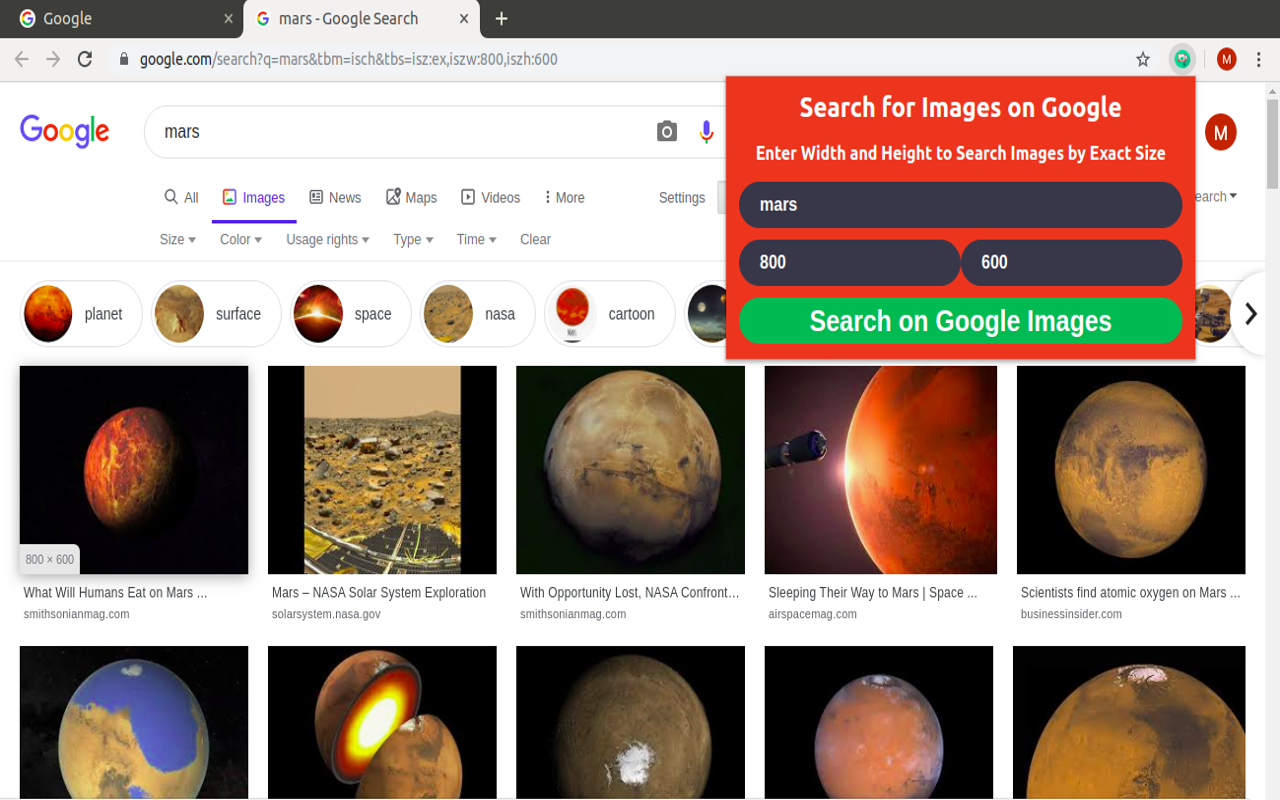Open the Mars core cutaway image

pyautogui.click(x=382, y=722)
